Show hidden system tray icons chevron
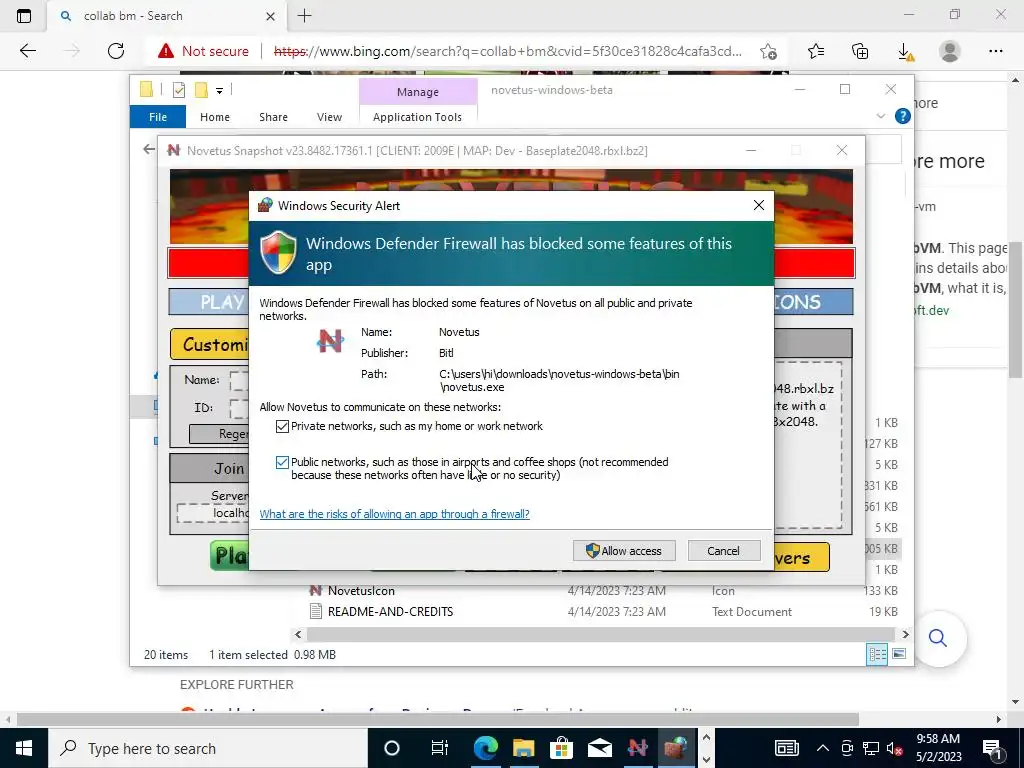 coord(823,748)
